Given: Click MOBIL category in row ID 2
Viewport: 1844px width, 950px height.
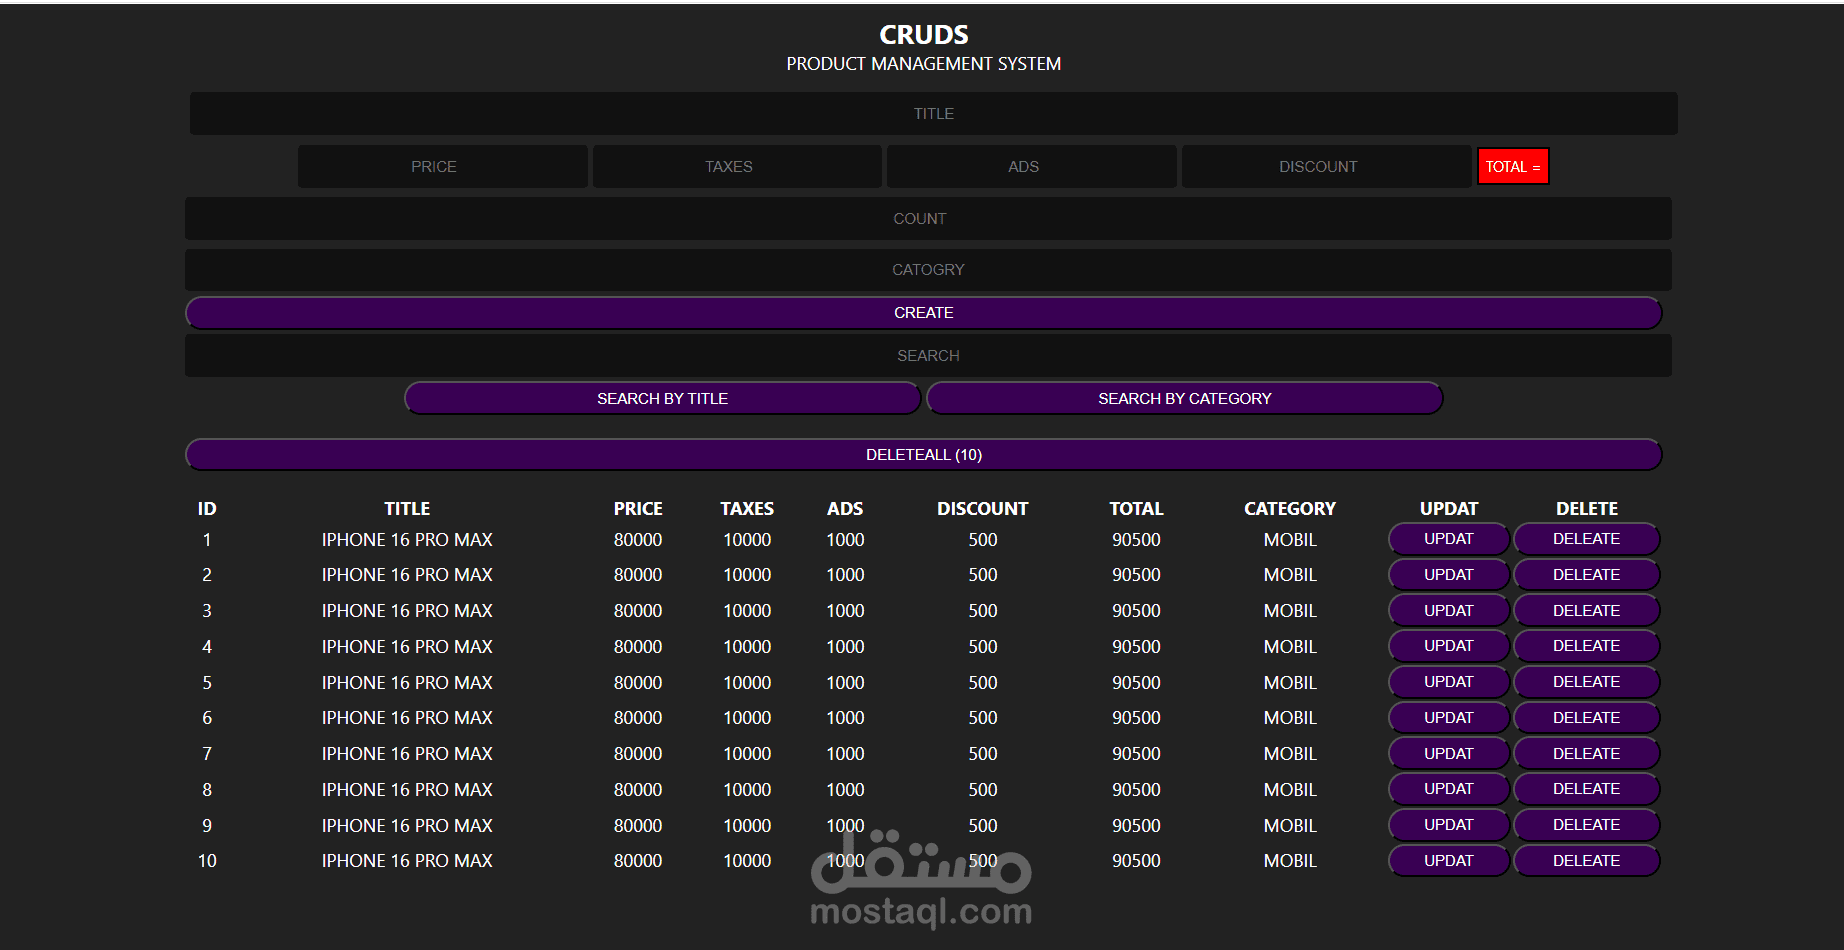Looking at the screenshot, I should coord(1290,575).
